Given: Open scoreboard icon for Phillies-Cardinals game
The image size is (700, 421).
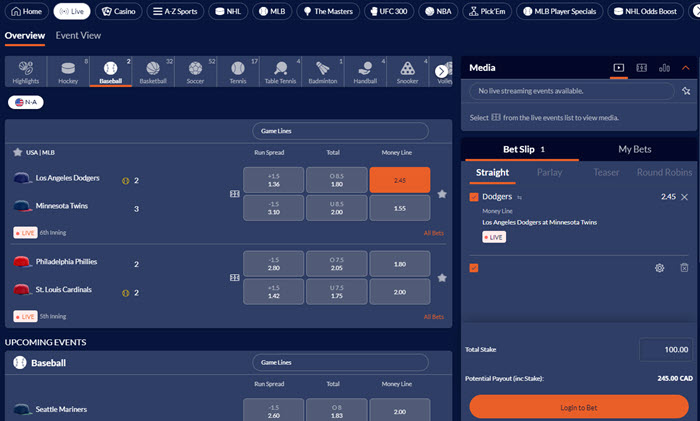Looking at the screenshot, I should click(x=235, y=278).
